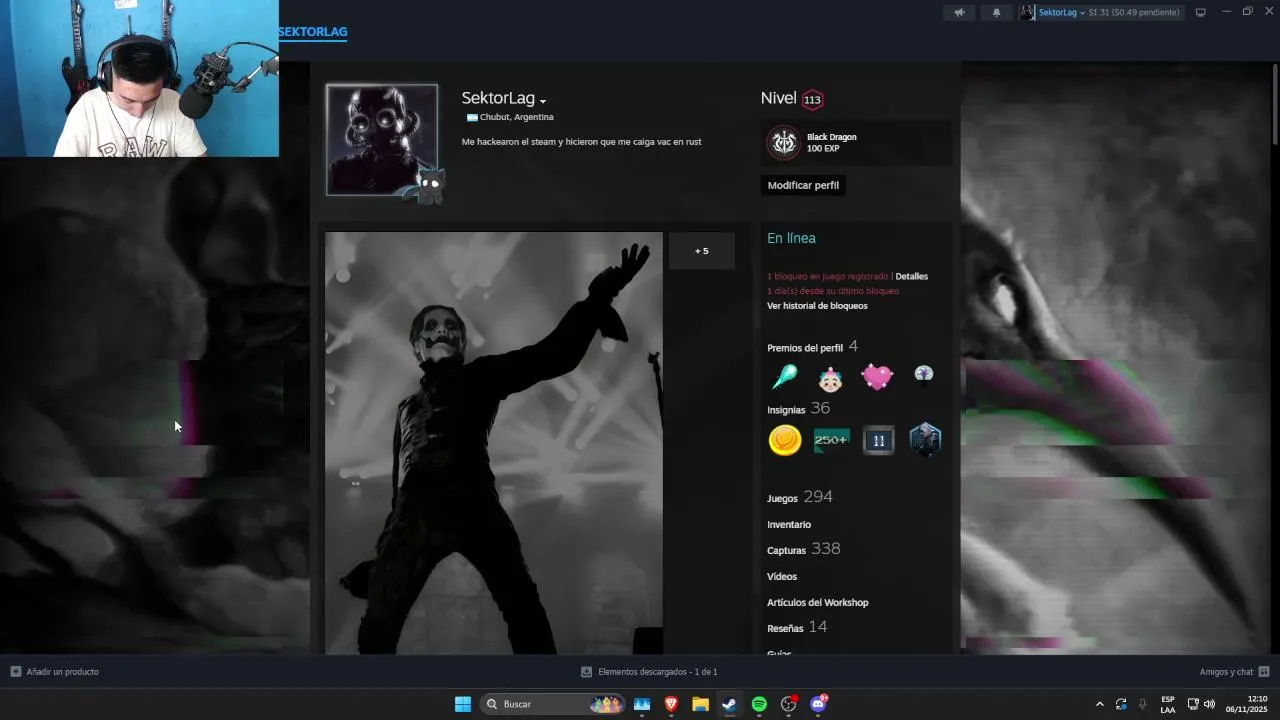Open Reseñas 14 link
The height and width of the screenshot is (720, 1280).
click(797, 627)
